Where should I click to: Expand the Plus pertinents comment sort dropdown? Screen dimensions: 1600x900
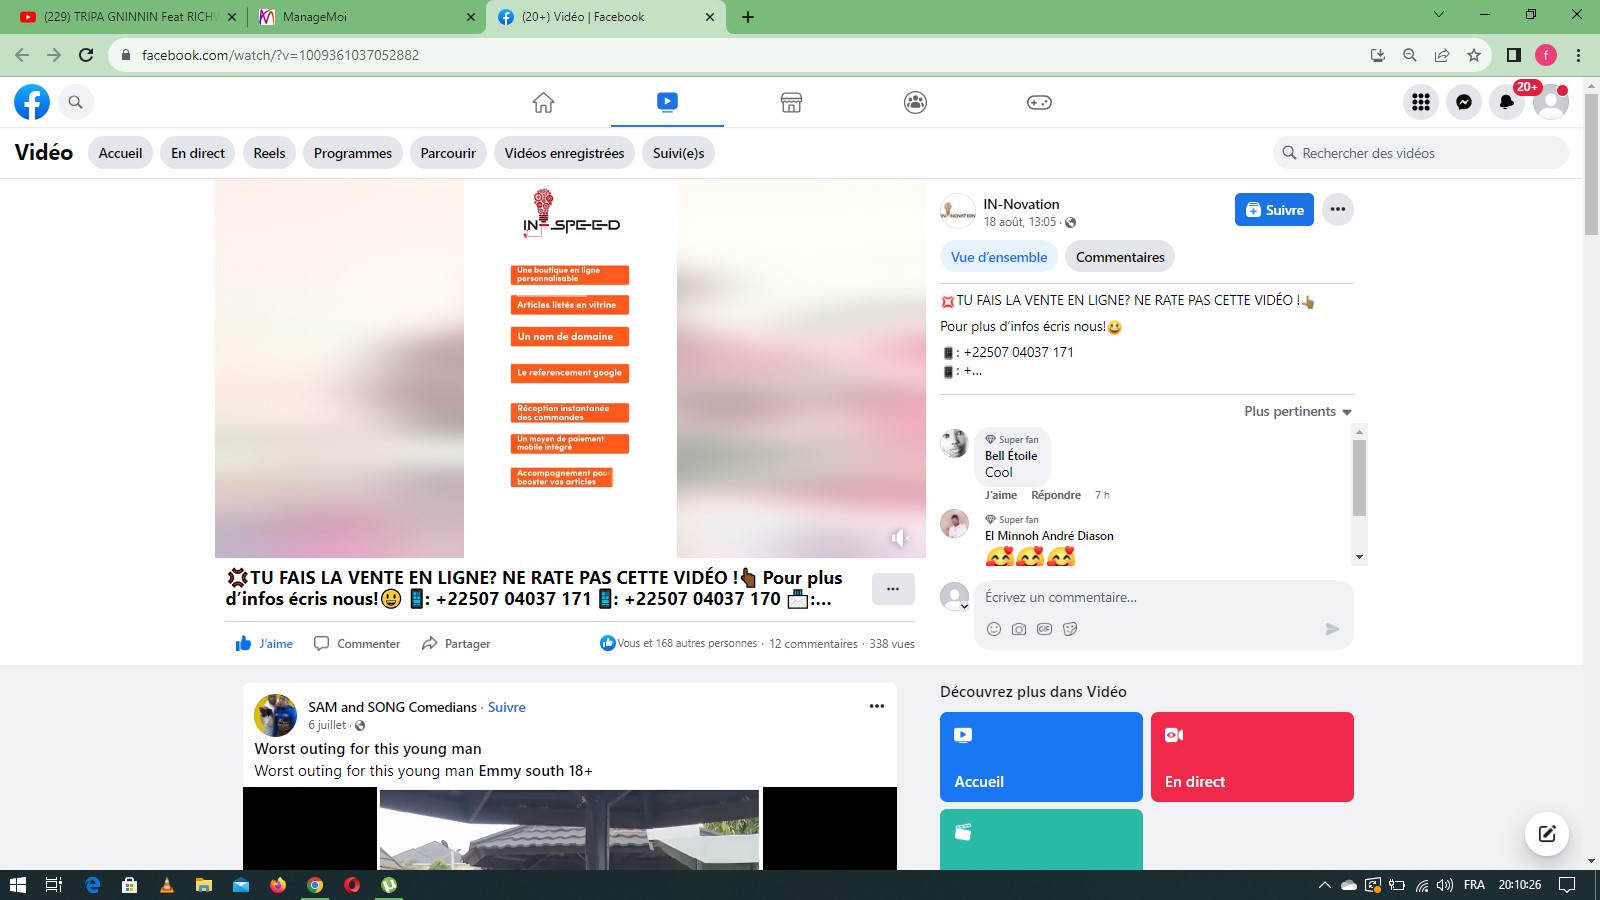1297,412
